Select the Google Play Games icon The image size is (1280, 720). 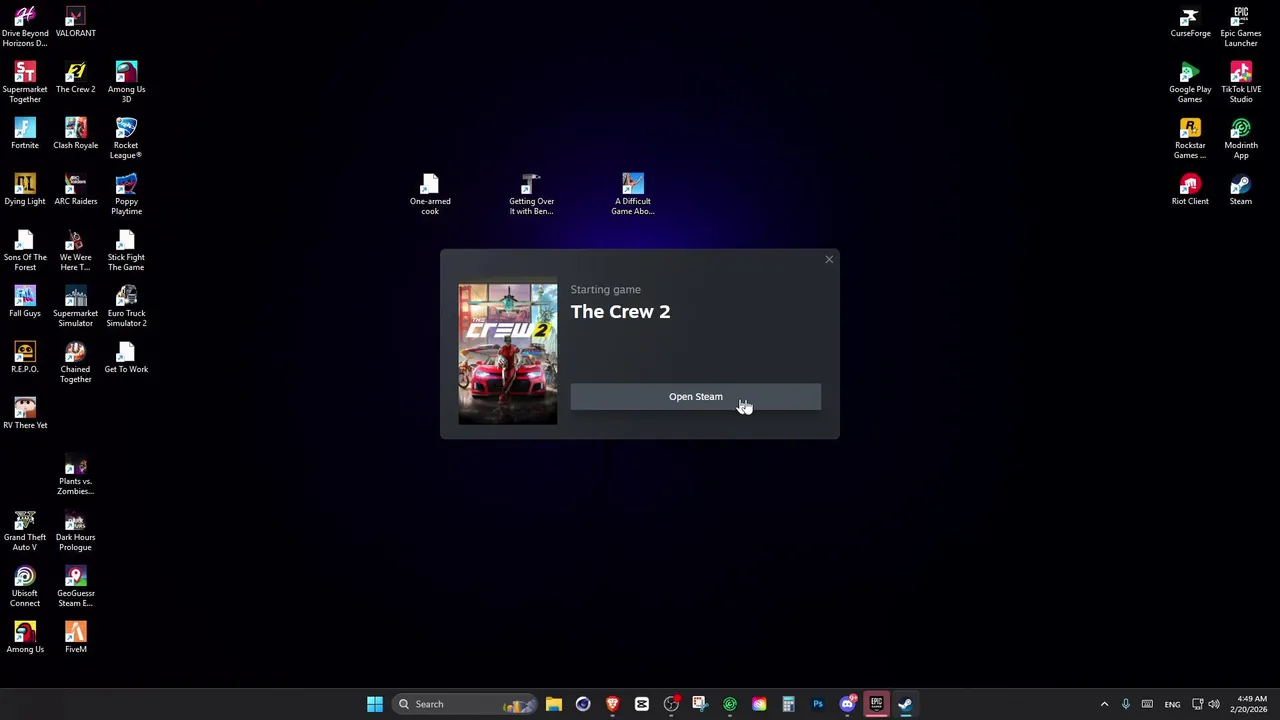click(x=1190, y=82)
